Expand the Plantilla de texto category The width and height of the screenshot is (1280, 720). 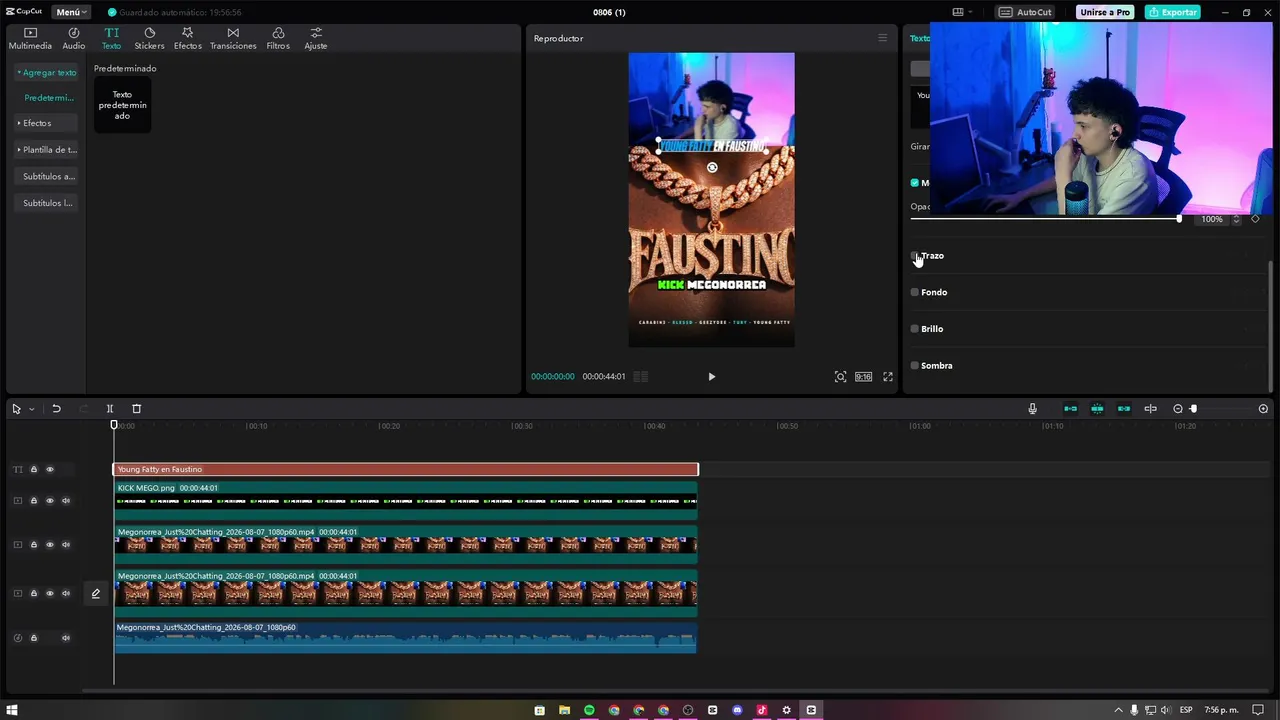coord(48,150)
